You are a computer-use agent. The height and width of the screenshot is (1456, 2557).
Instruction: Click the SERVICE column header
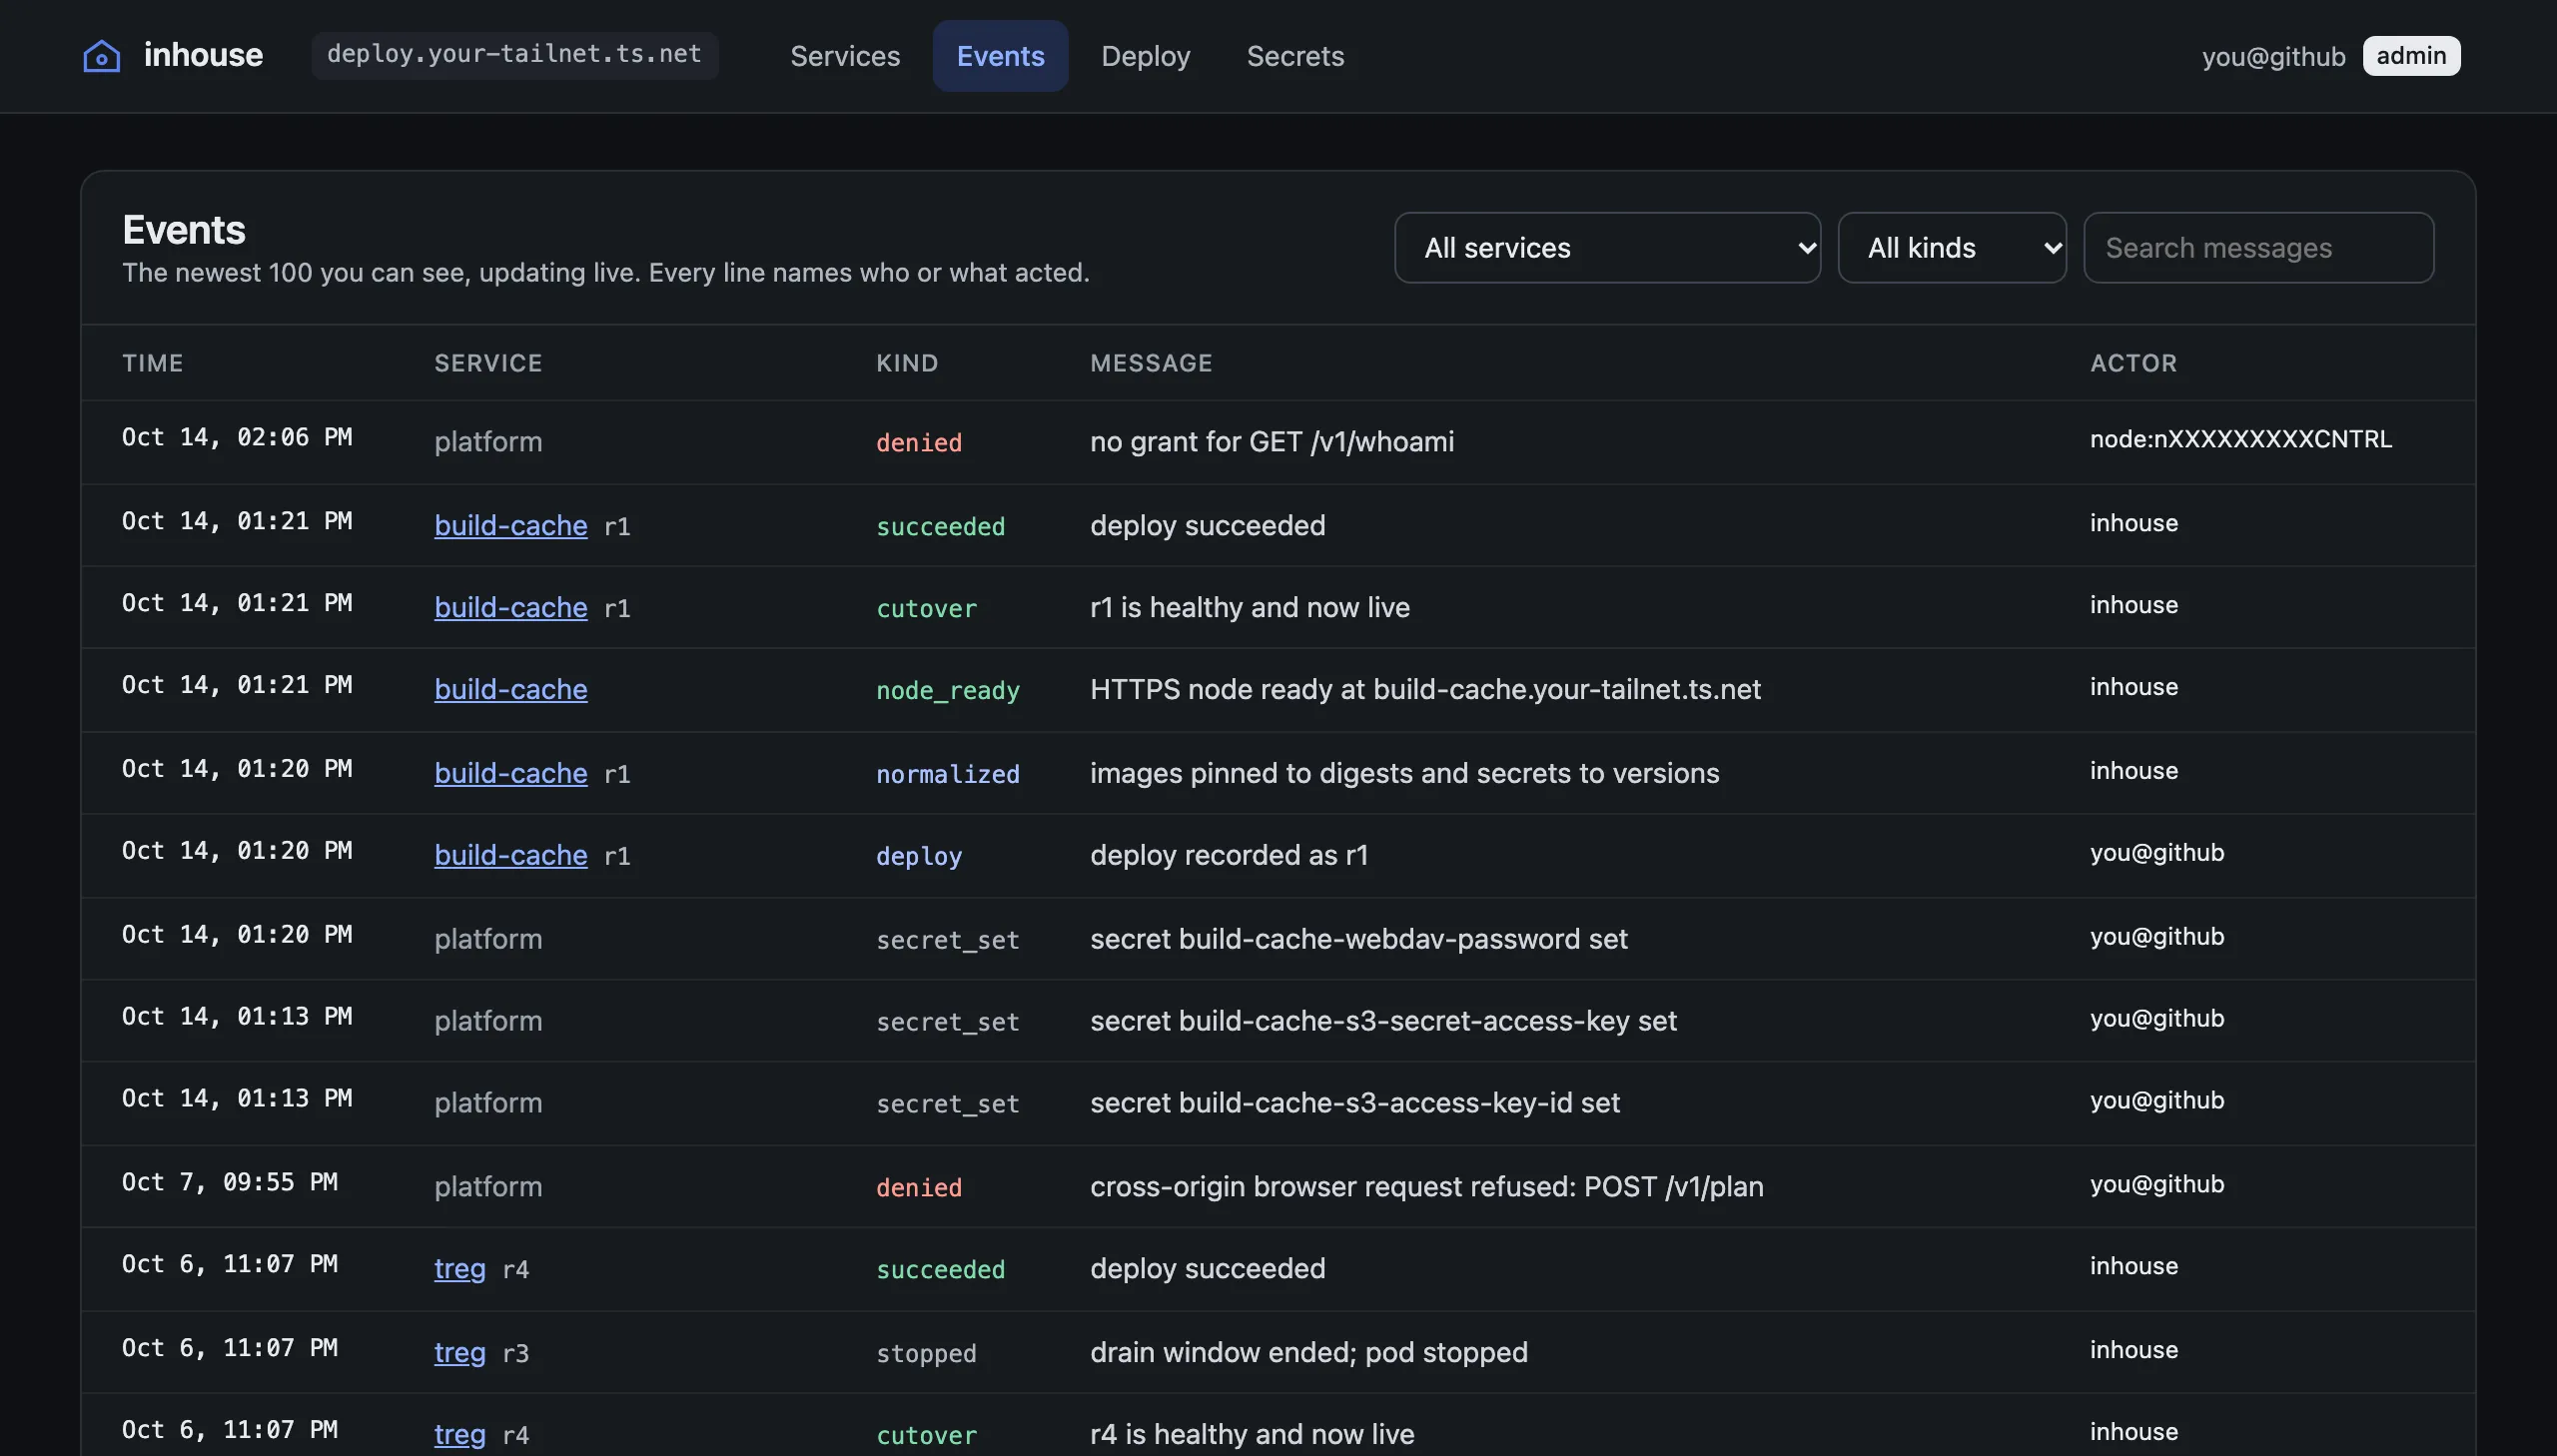pos(488,363)
